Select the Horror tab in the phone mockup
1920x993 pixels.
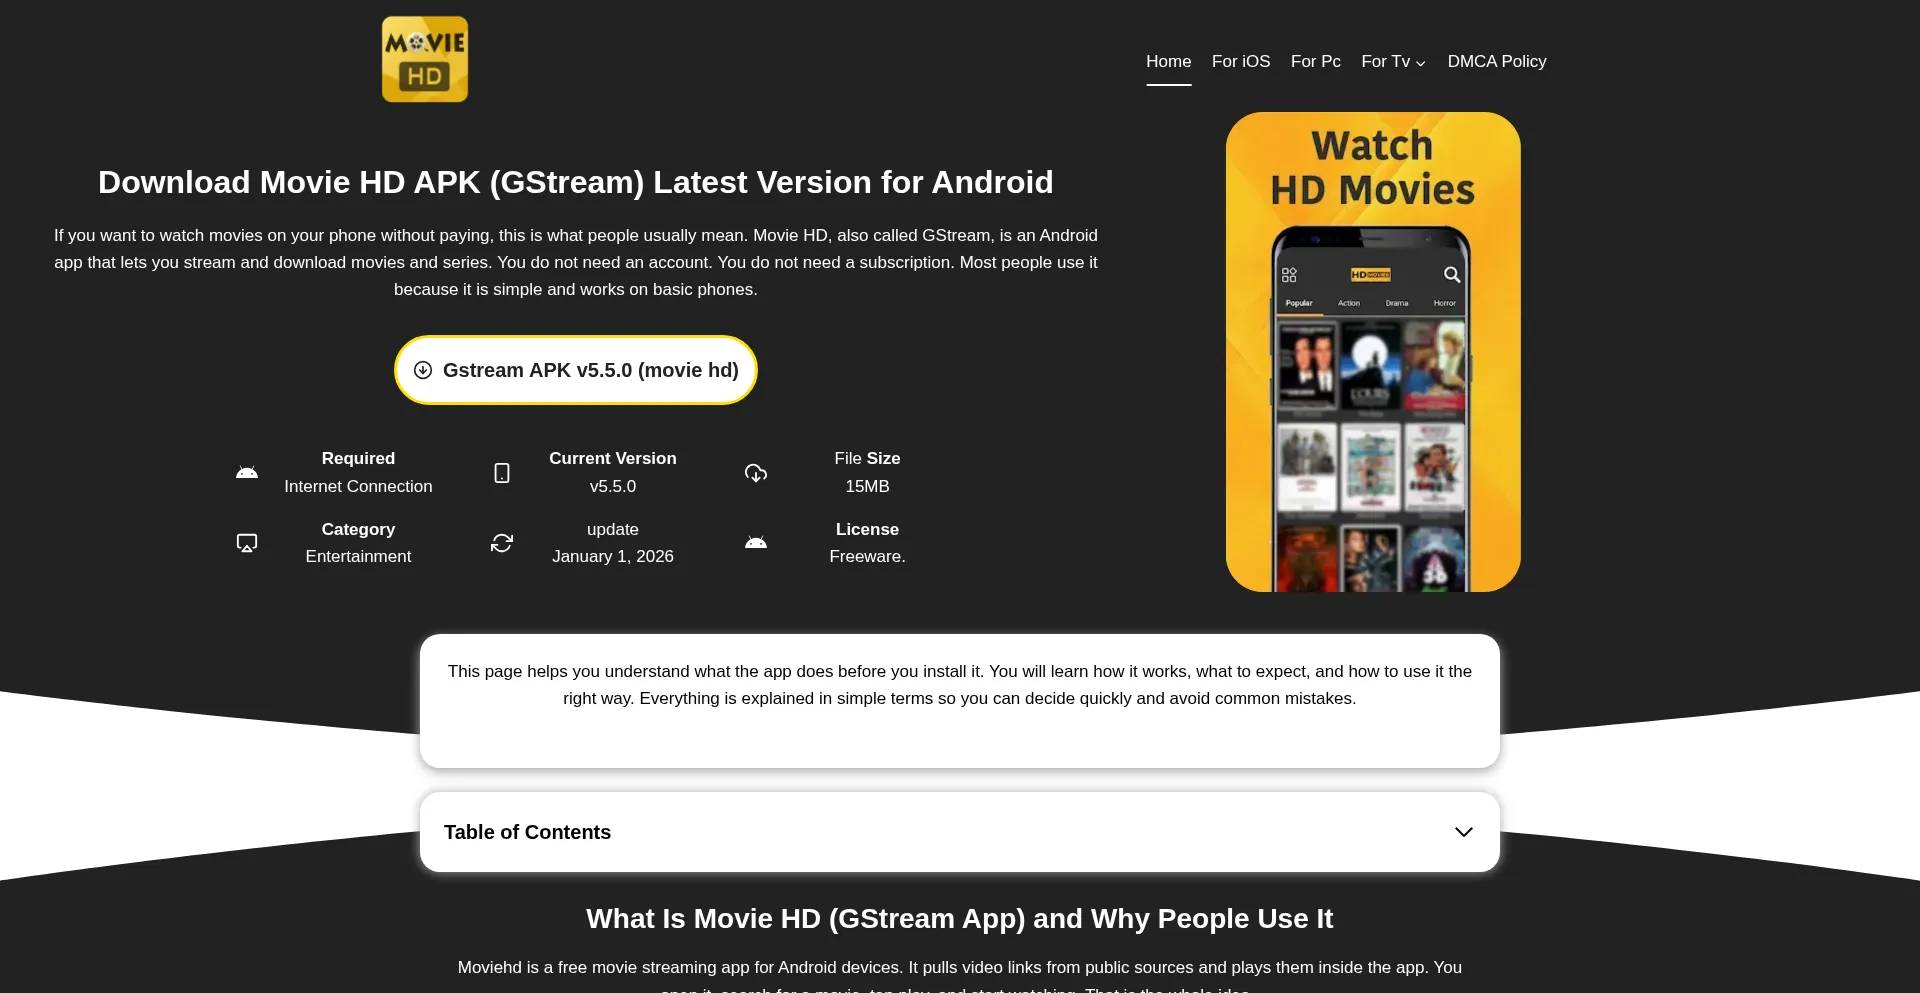click(1443, 303)
